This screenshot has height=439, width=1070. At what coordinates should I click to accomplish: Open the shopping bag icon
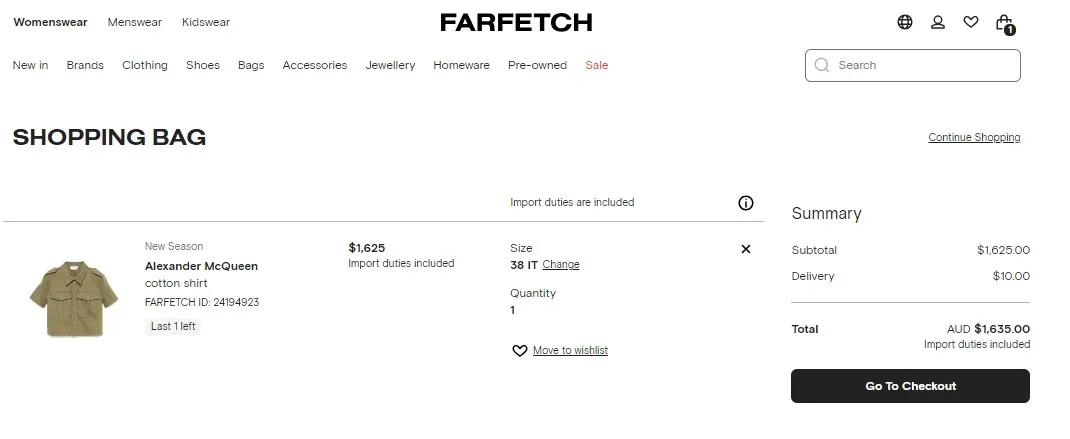[x=1004, y=23]
